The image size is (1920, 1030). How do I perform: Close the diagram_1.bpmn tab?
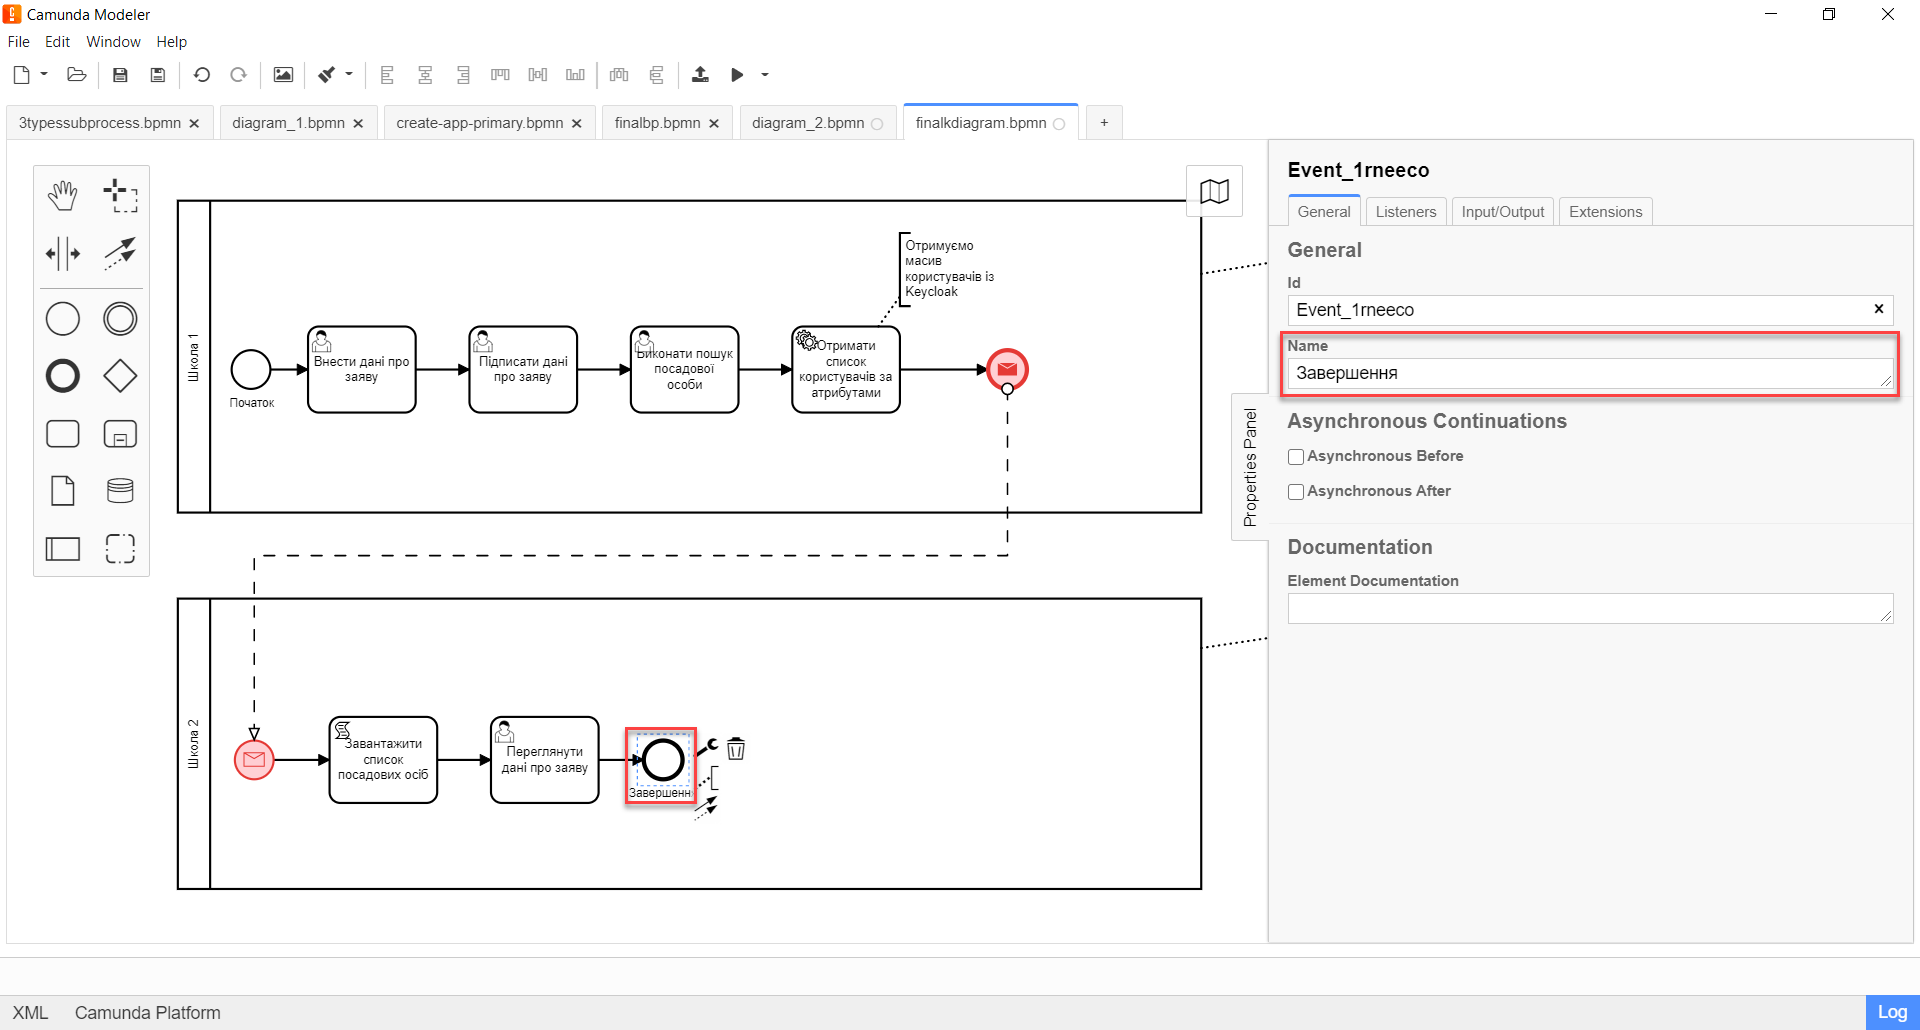coord(358,124)
